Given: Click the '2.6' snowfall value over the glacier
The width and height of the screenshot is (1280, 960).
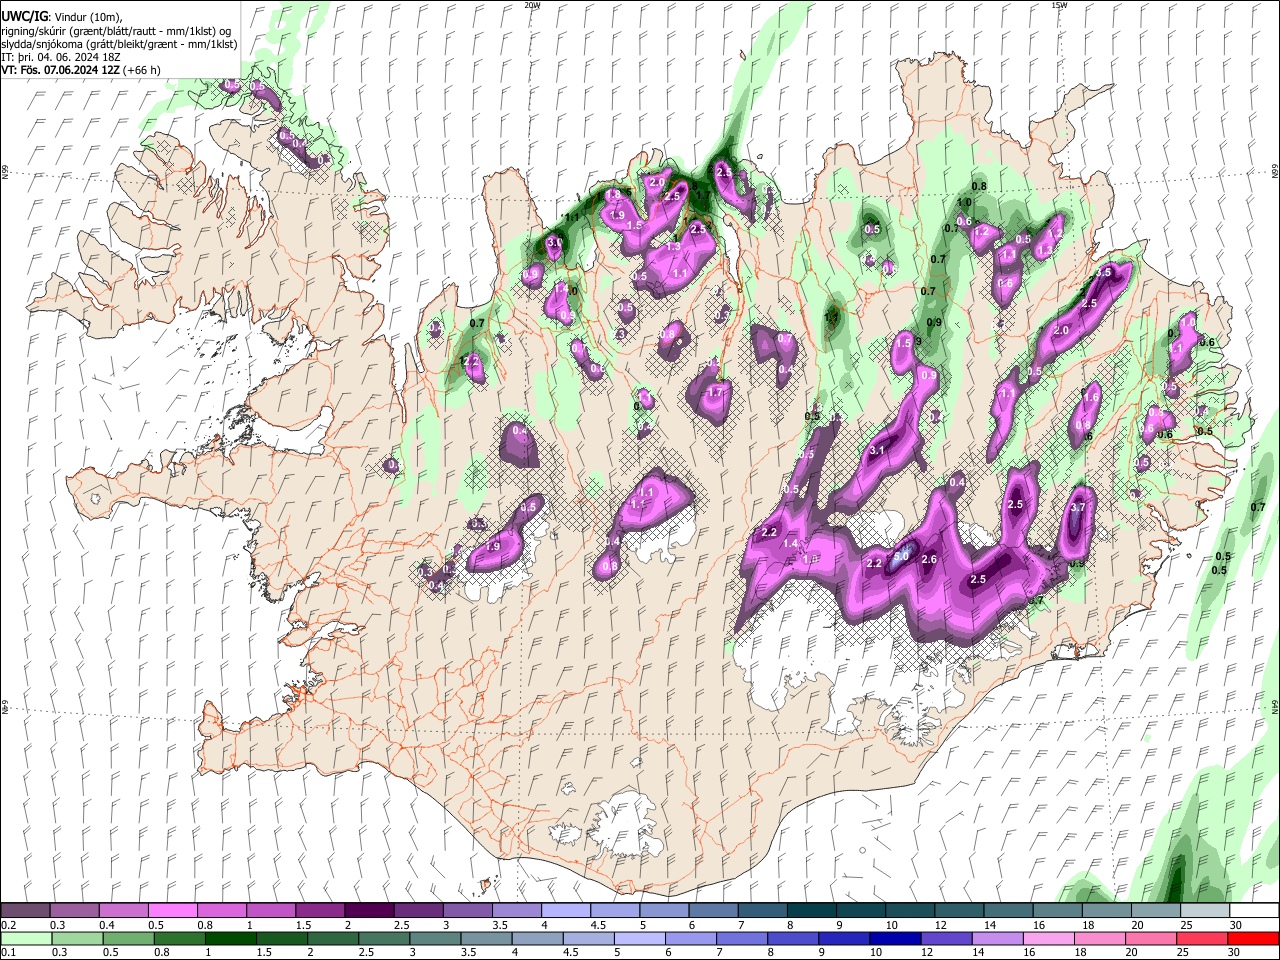Looking at the screenshot, I should pyautogui.click(x=928, y=559).
